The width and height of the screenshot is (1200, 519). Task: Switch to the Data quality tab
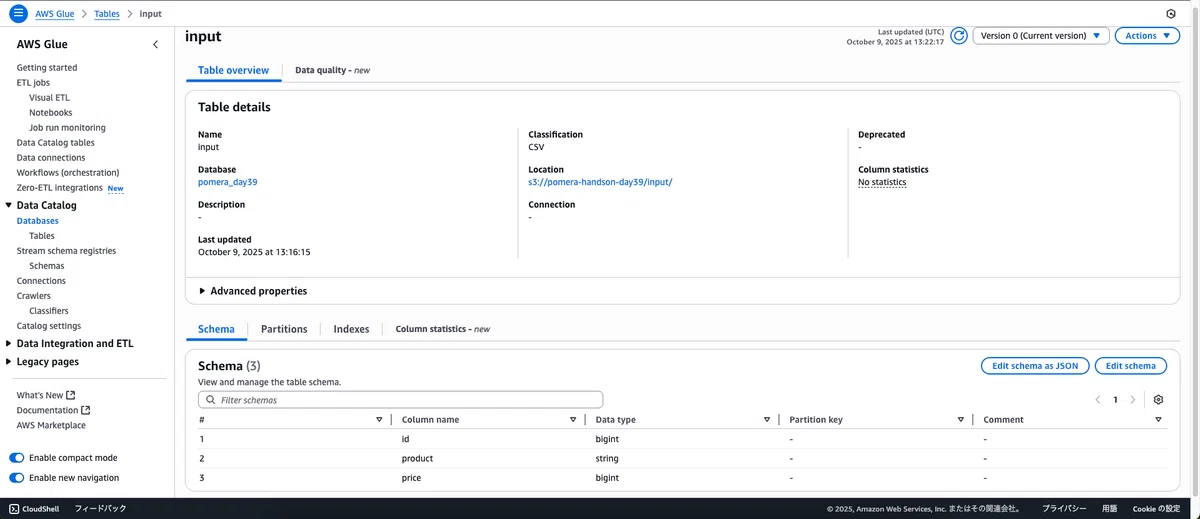pos(332,70)
